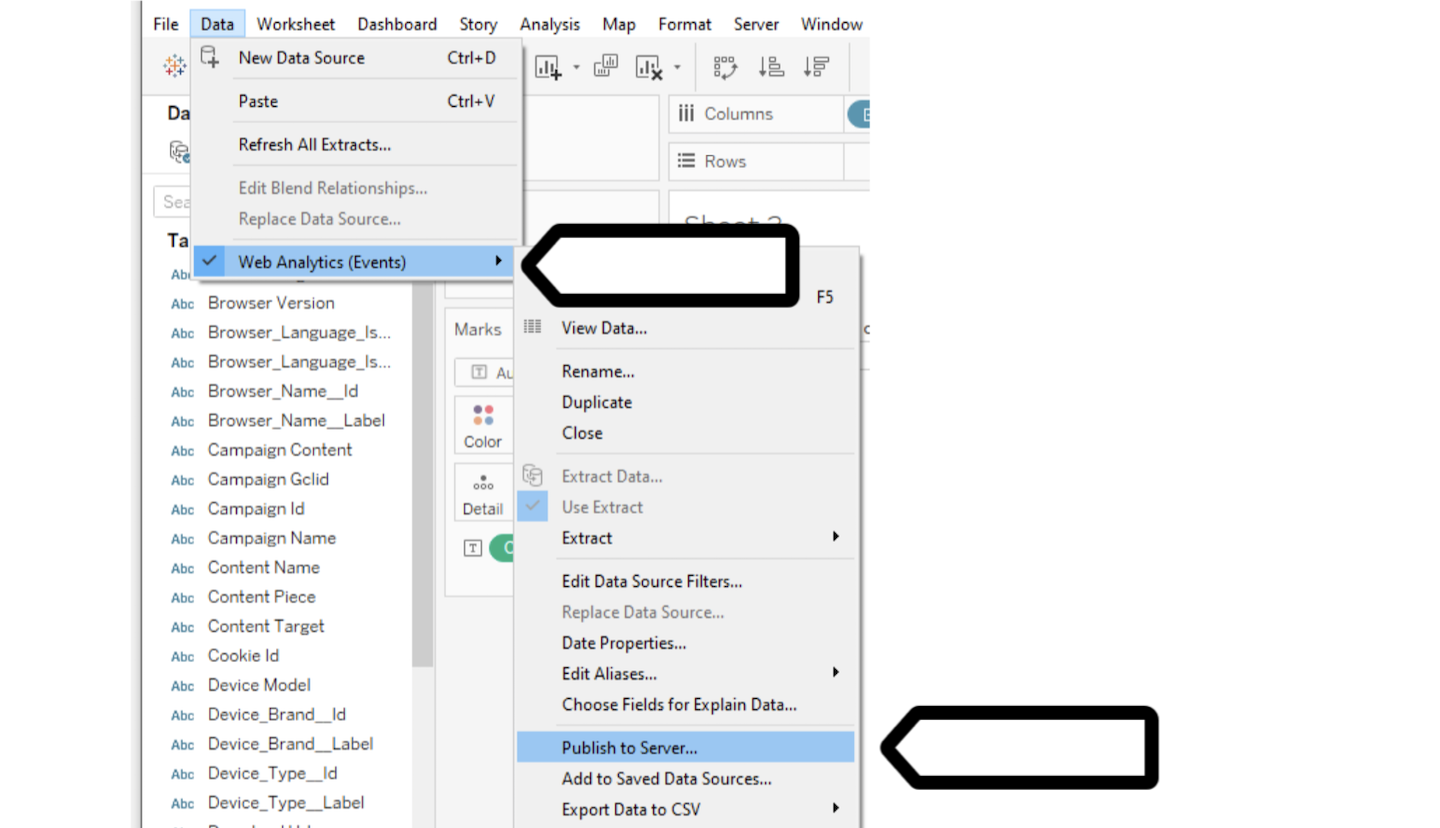Click the Duplicate Sheet toolbar icon
This screenshot has height=828, width=1440.
[605, 66]
